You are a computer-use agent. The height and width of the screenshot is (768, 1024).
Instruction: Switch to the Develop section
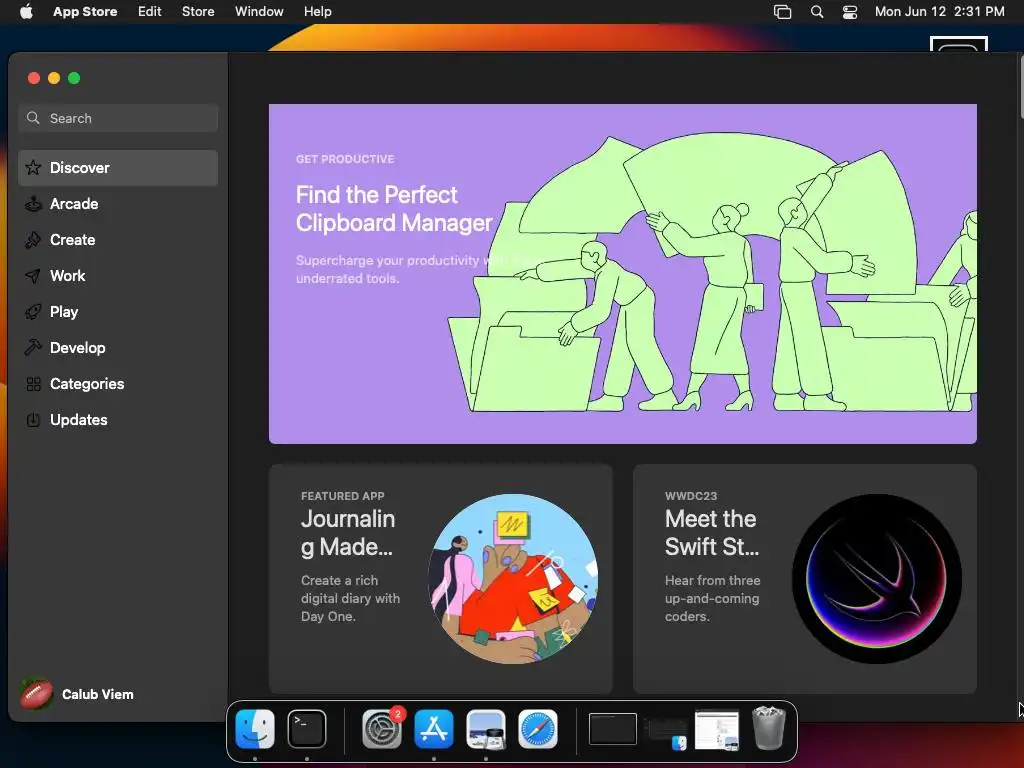point(118,347)
